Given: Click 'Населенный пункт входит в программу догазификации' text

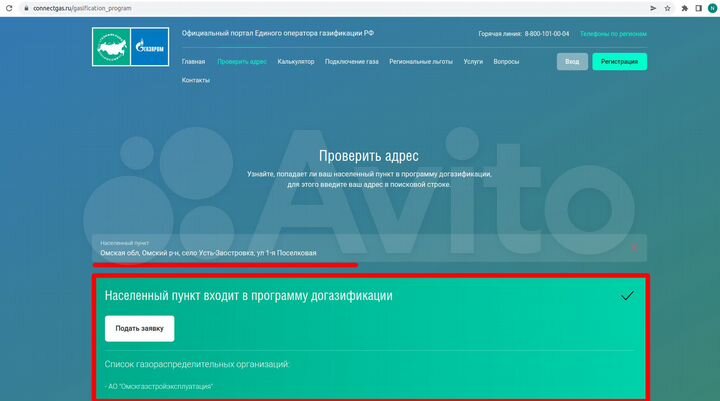Looking at the screenshot, I should pyautogui.click(x=248, y=296).
